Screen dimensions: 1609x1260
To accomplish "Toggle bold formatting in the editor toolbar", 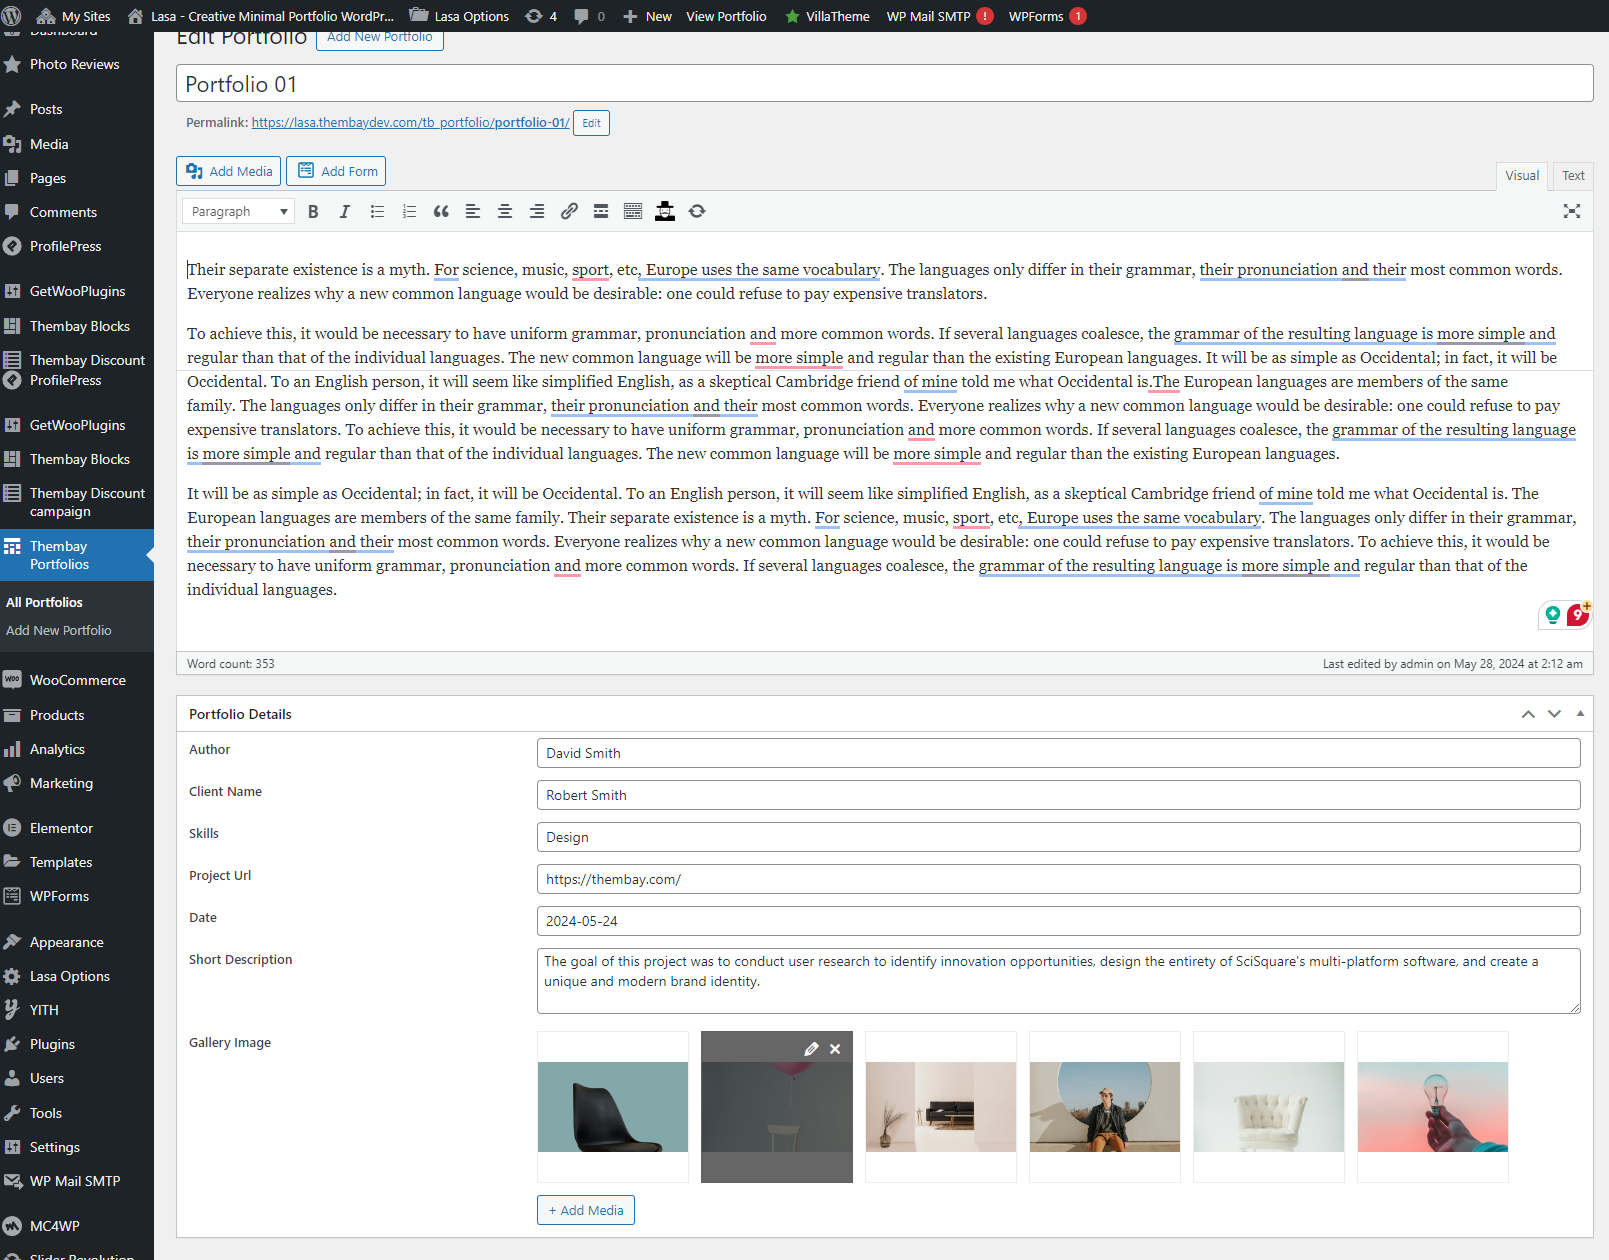I will pos(313,212).
